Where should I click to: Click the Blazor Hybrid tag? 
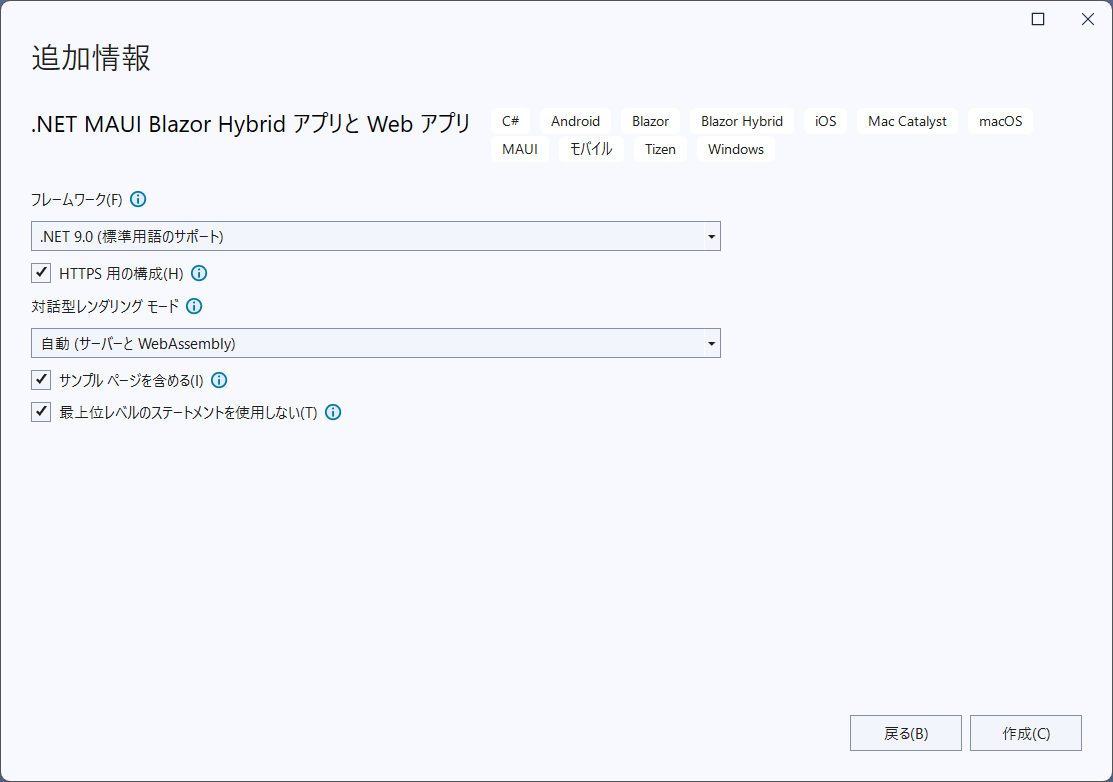click(x=742, y=121)
